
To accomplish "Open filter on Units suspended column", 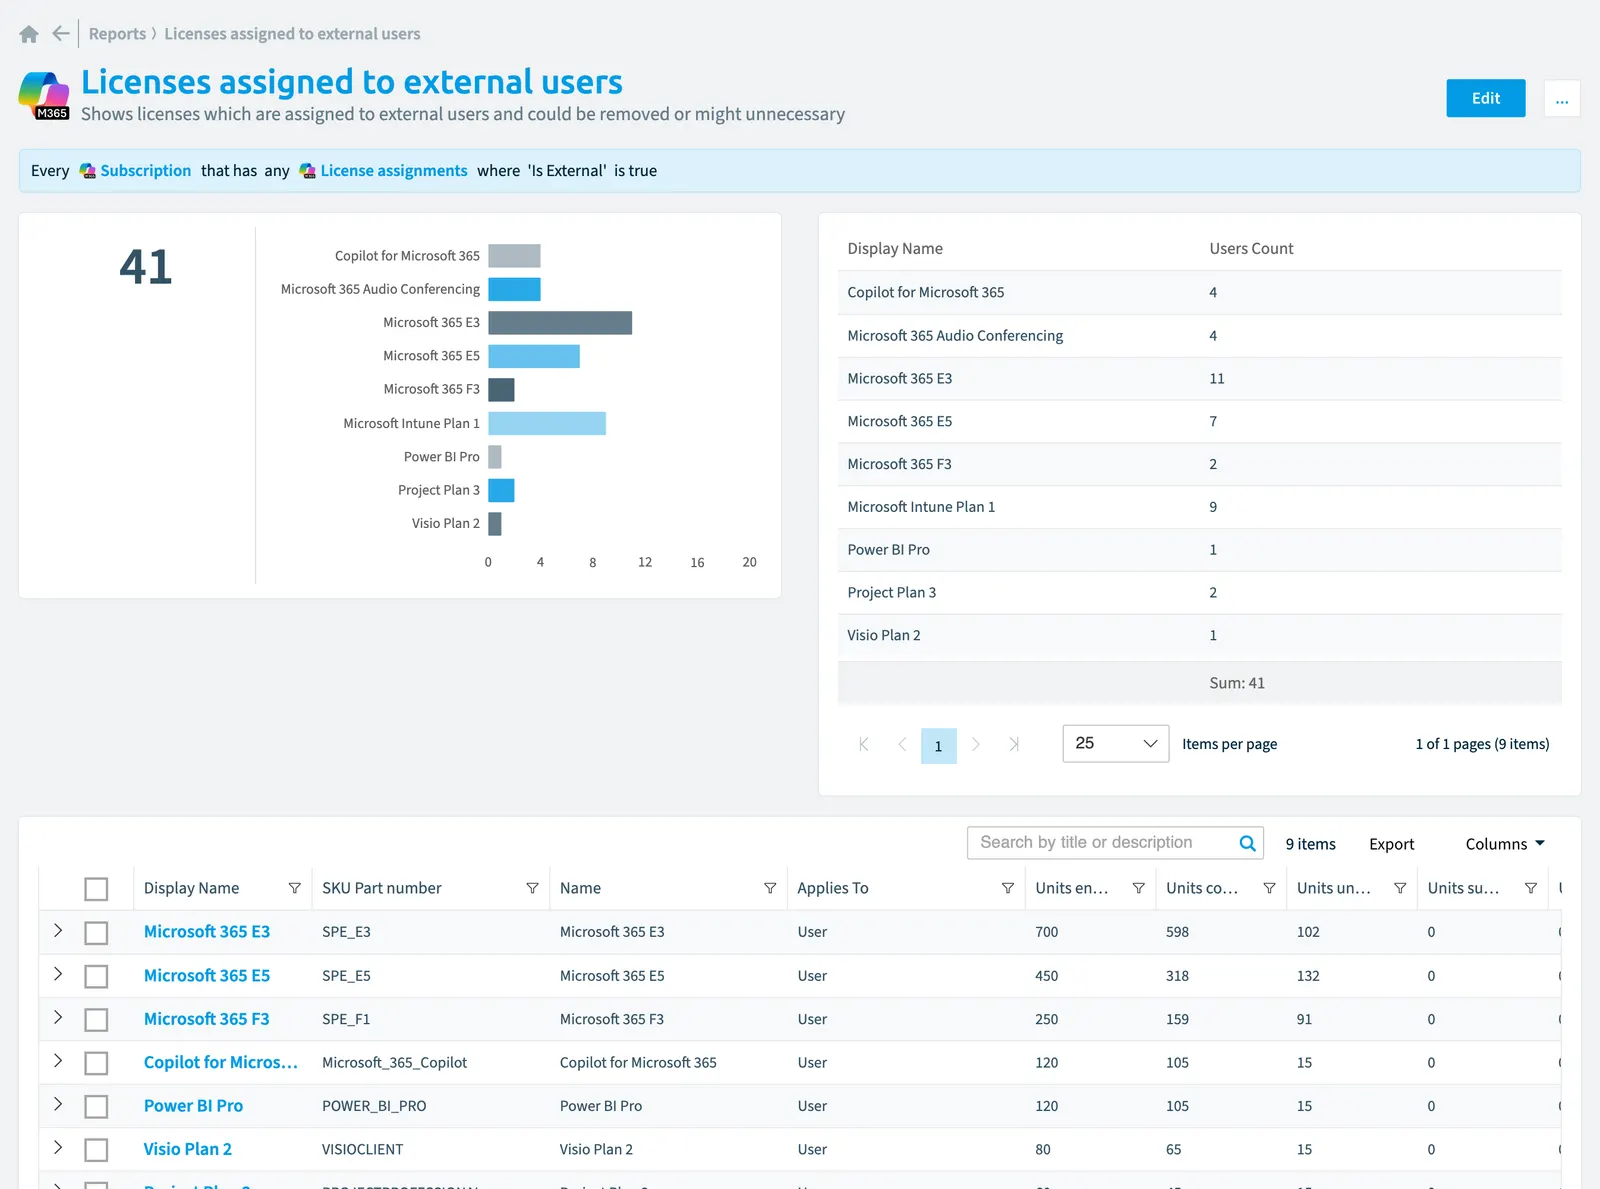I will click(x=1530, y=888).
